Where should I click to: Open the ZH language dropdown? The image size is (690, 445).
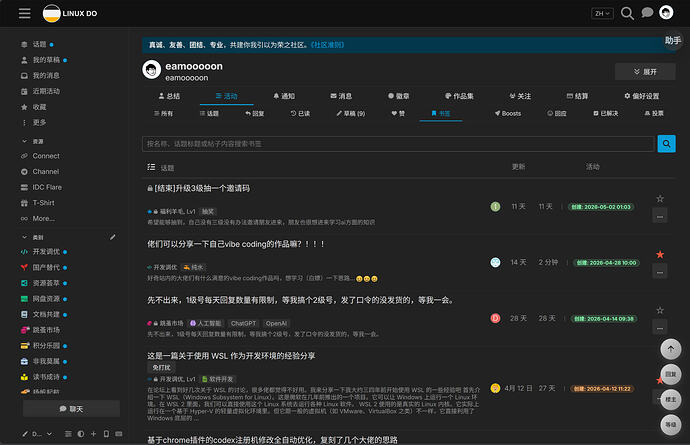click(x=602, y=14)
